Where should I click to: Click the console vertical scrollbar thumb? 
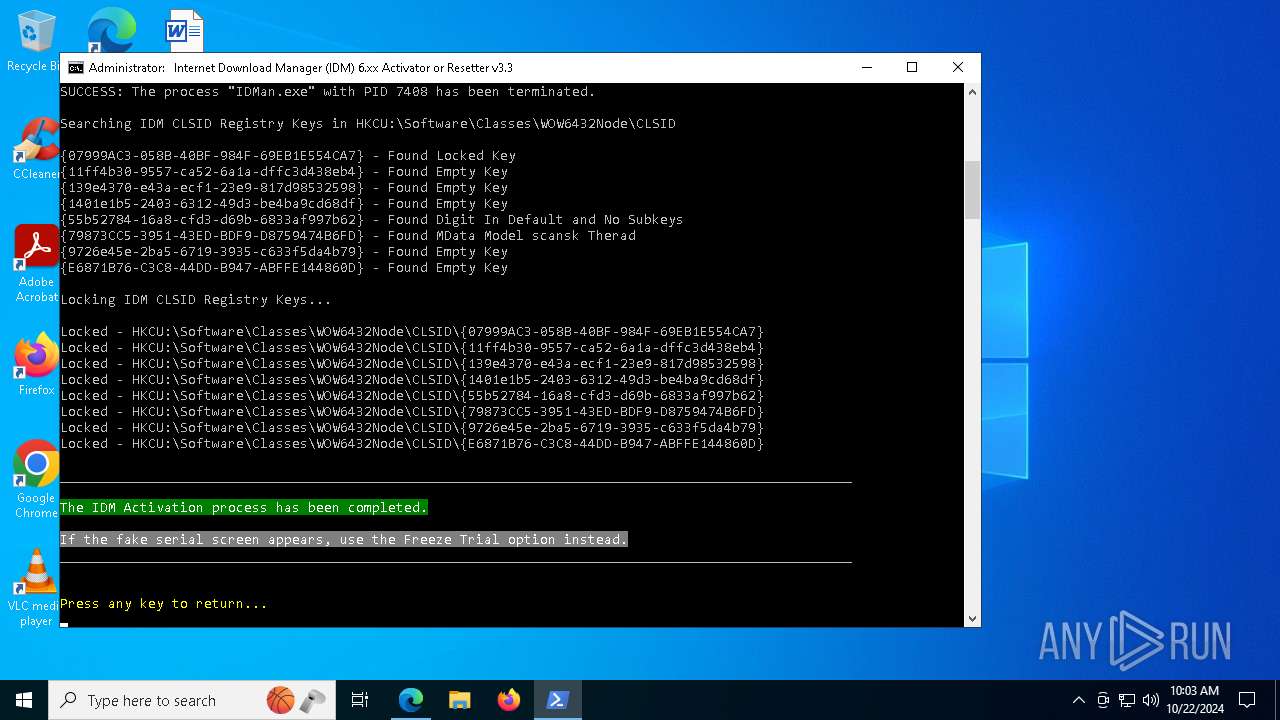[972, 189]
